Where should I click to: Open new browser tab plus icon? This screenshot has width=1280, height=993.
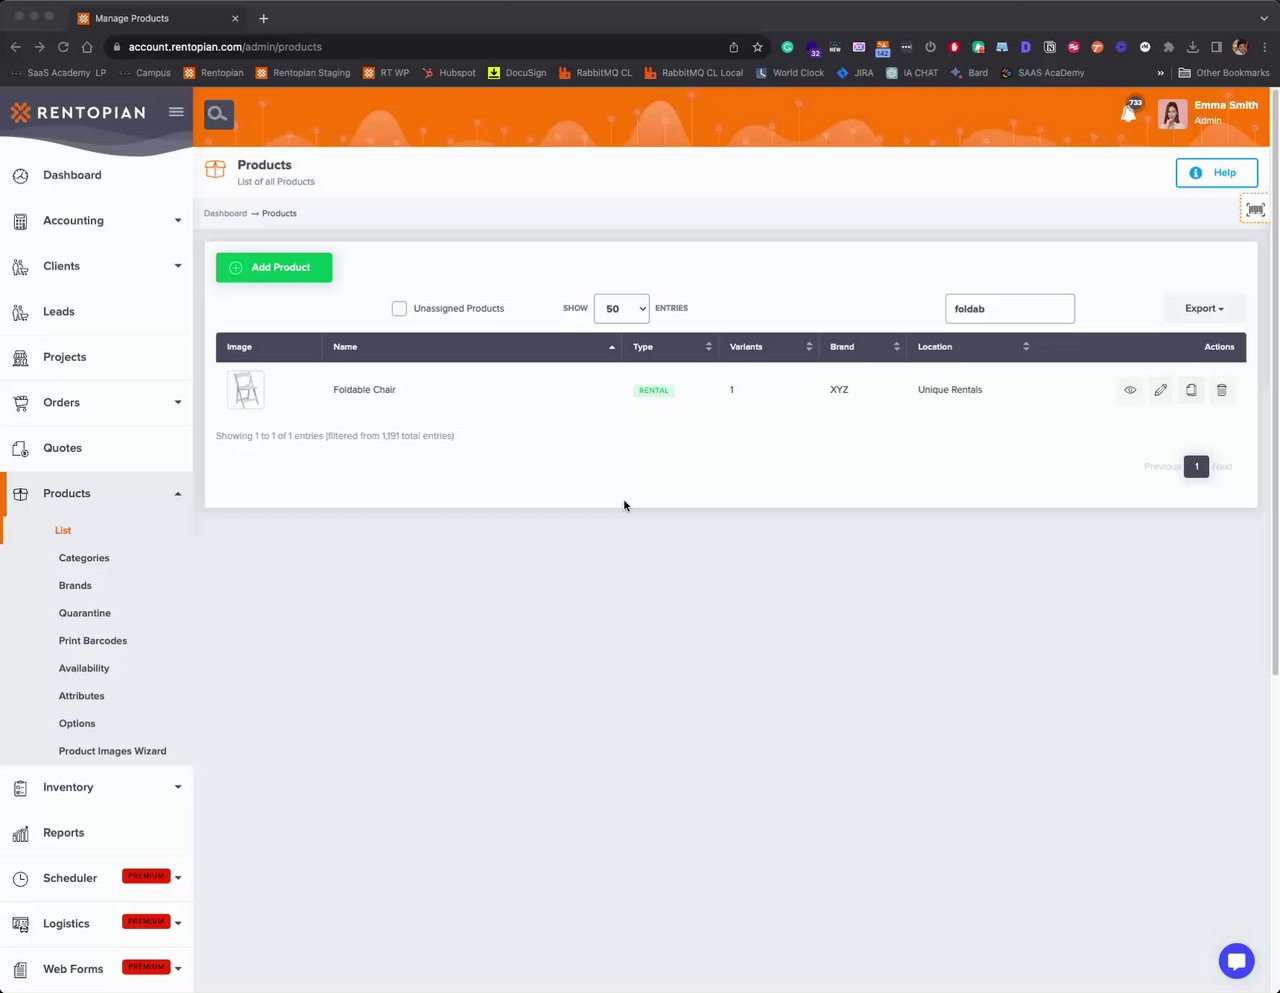click(264, 18)
